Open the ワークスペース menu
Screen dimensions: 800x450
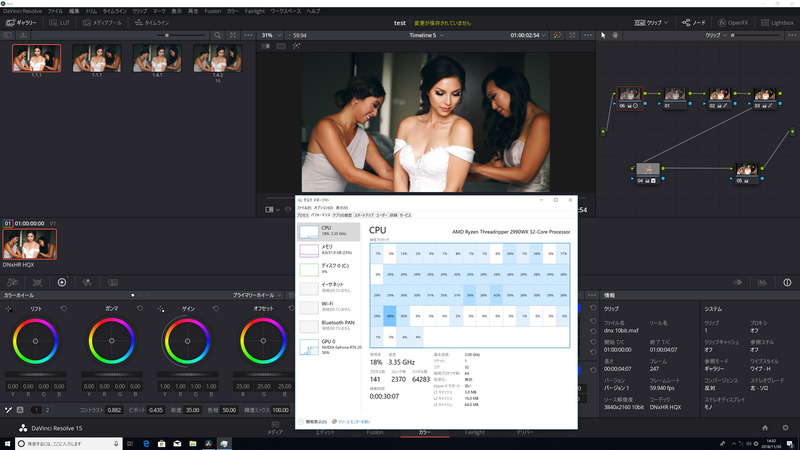pyautogui.click(x=286, y=11)
